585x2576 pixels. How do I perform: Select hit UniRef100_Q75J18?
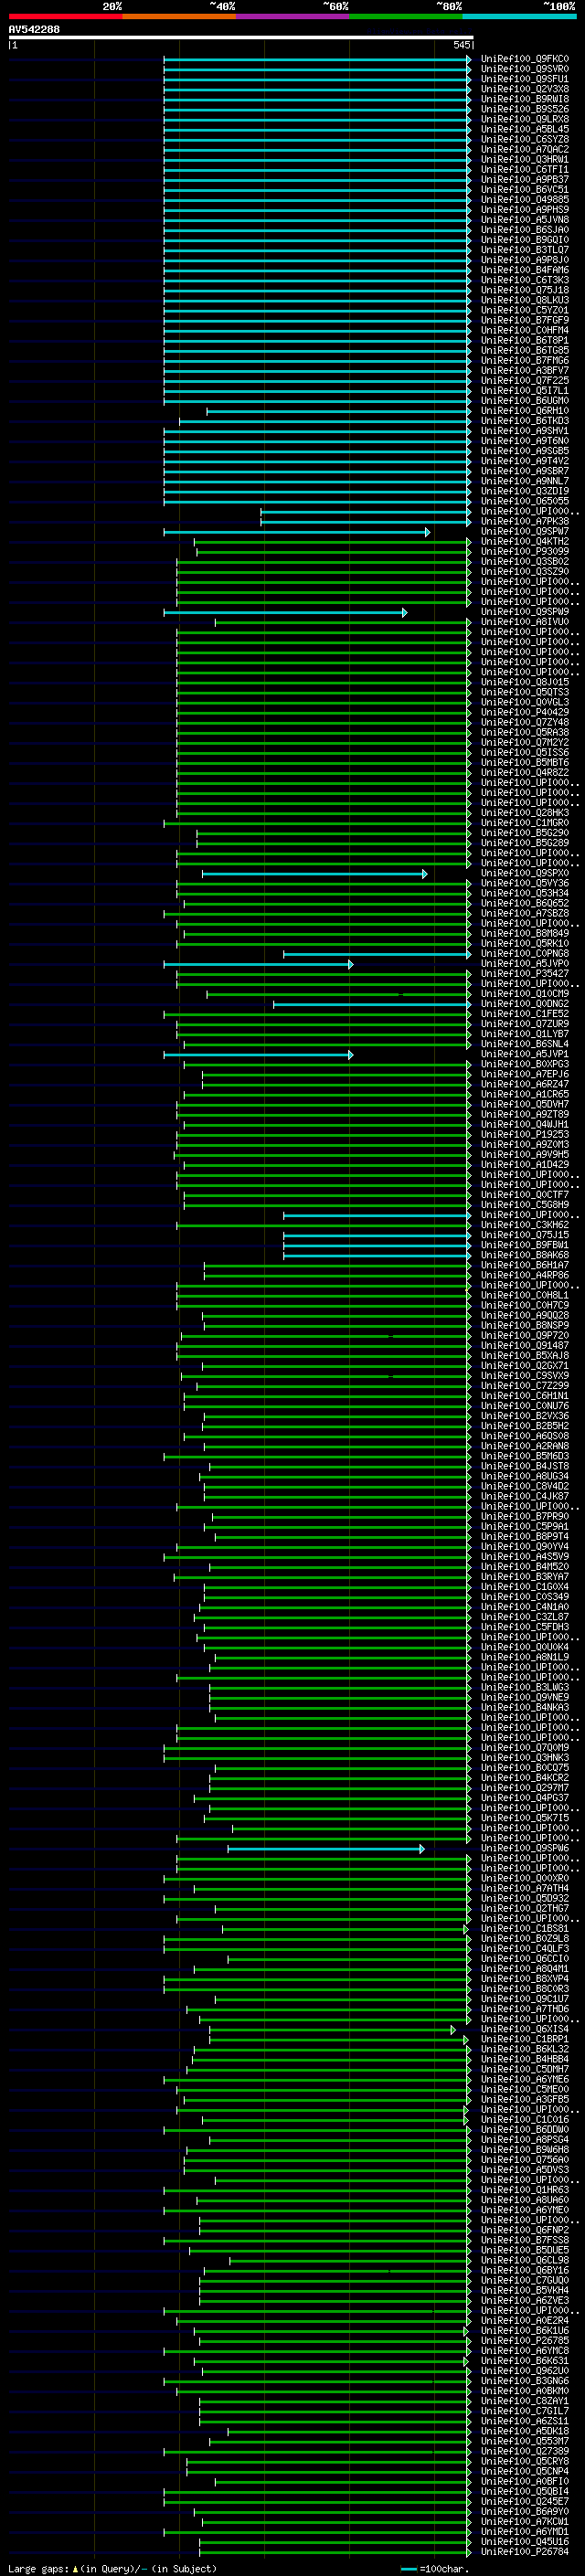point(524,290)
